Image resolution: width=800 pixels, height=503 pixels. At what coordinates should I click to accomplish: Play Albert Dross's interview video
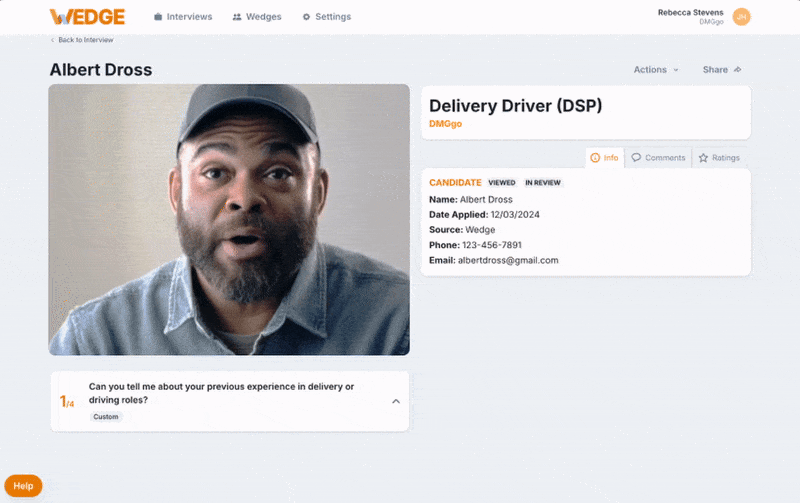click(x=229, y=219)
